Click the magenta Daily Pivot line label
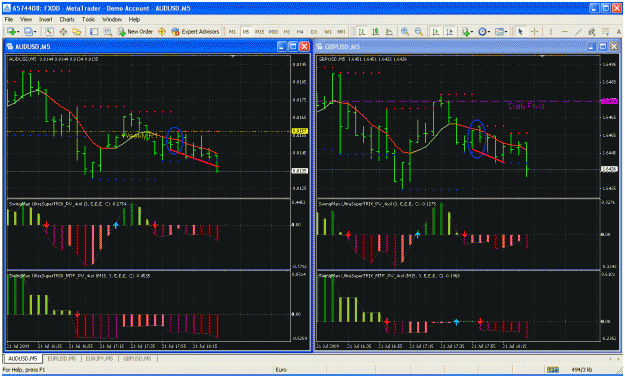This screenshot has width=625, height=376. pos(526,106)
